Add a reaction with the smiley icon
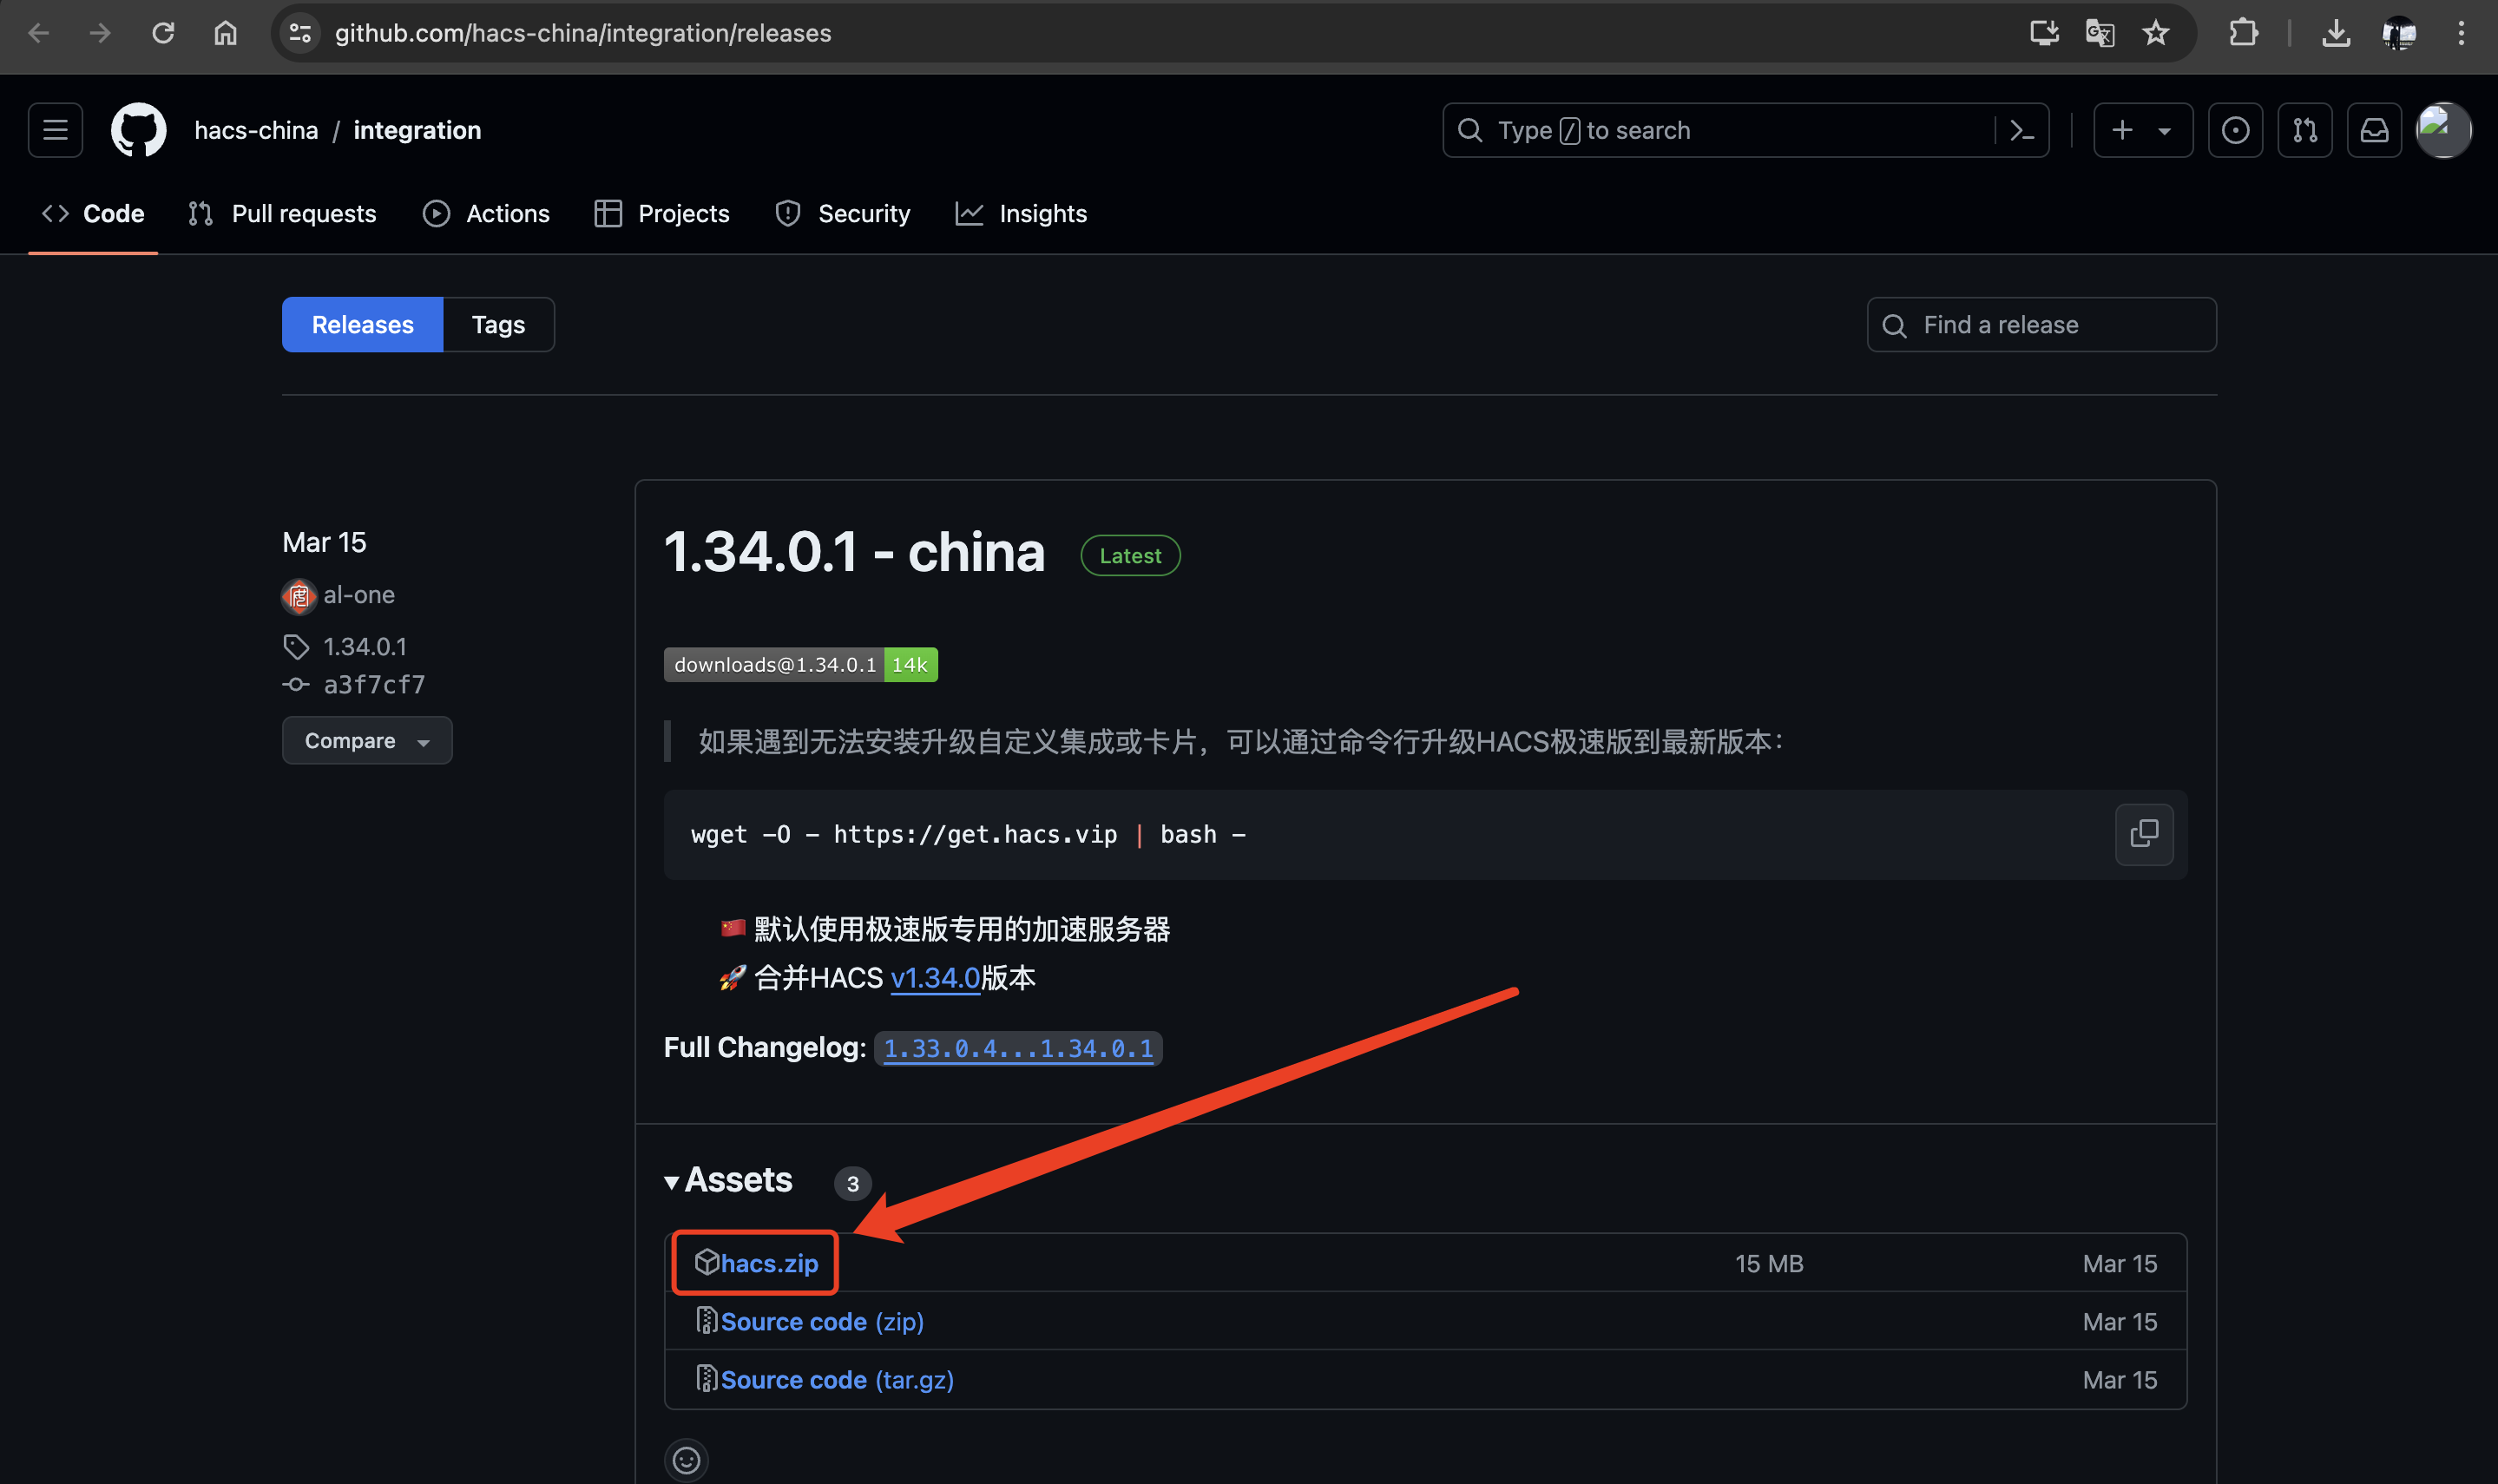The width and height of the screenshot is (2498, 1484). (x=686, y=1460)
